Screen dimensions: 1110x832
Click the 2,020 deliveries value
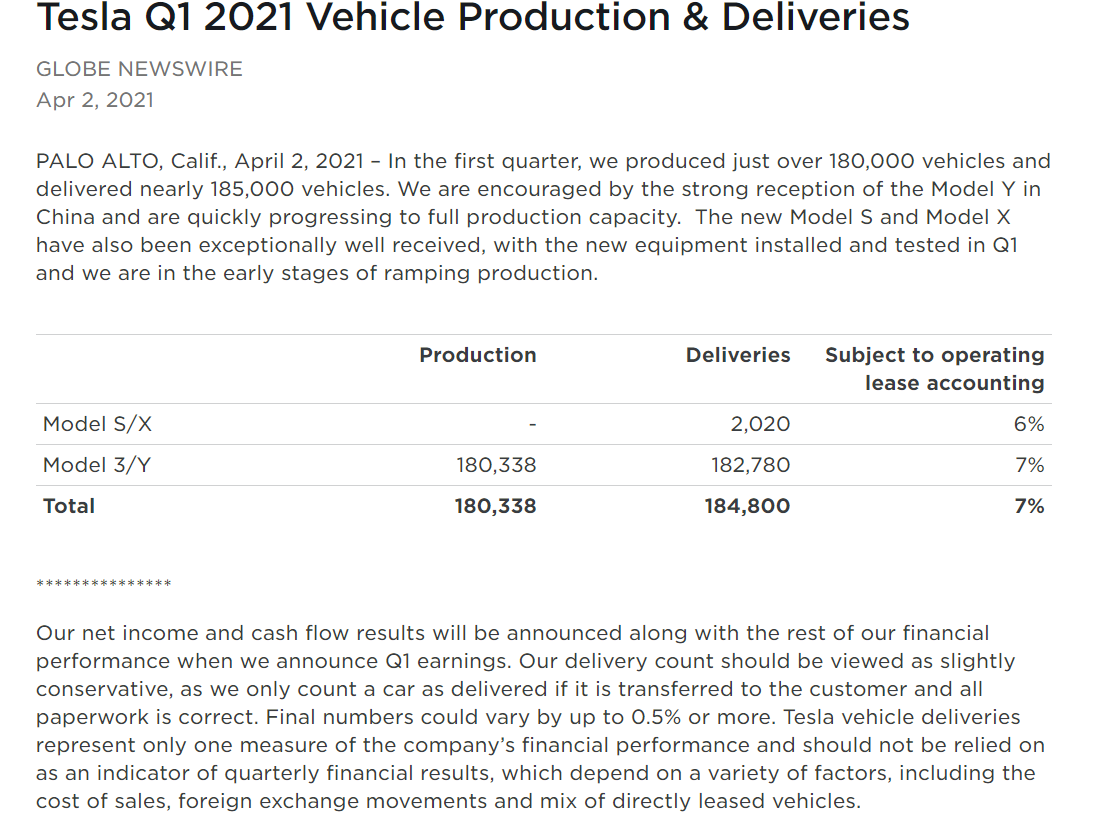(760, 424)
